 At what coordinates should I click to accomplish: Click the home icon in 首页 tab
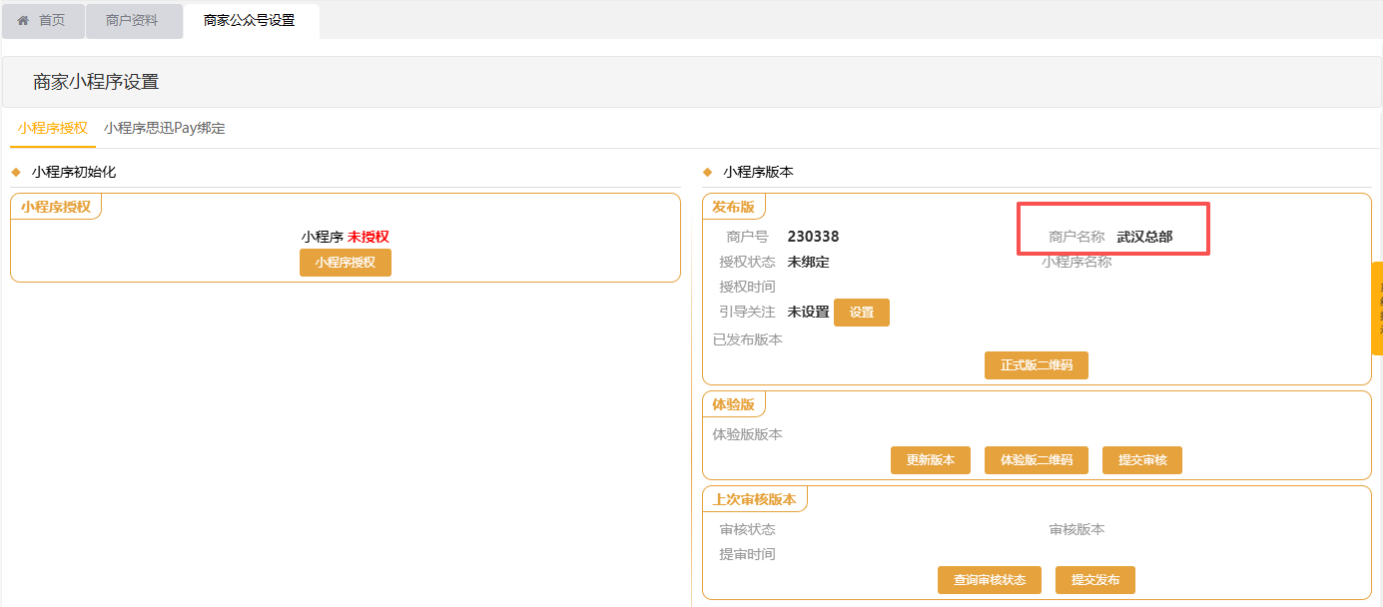(23, 20)
